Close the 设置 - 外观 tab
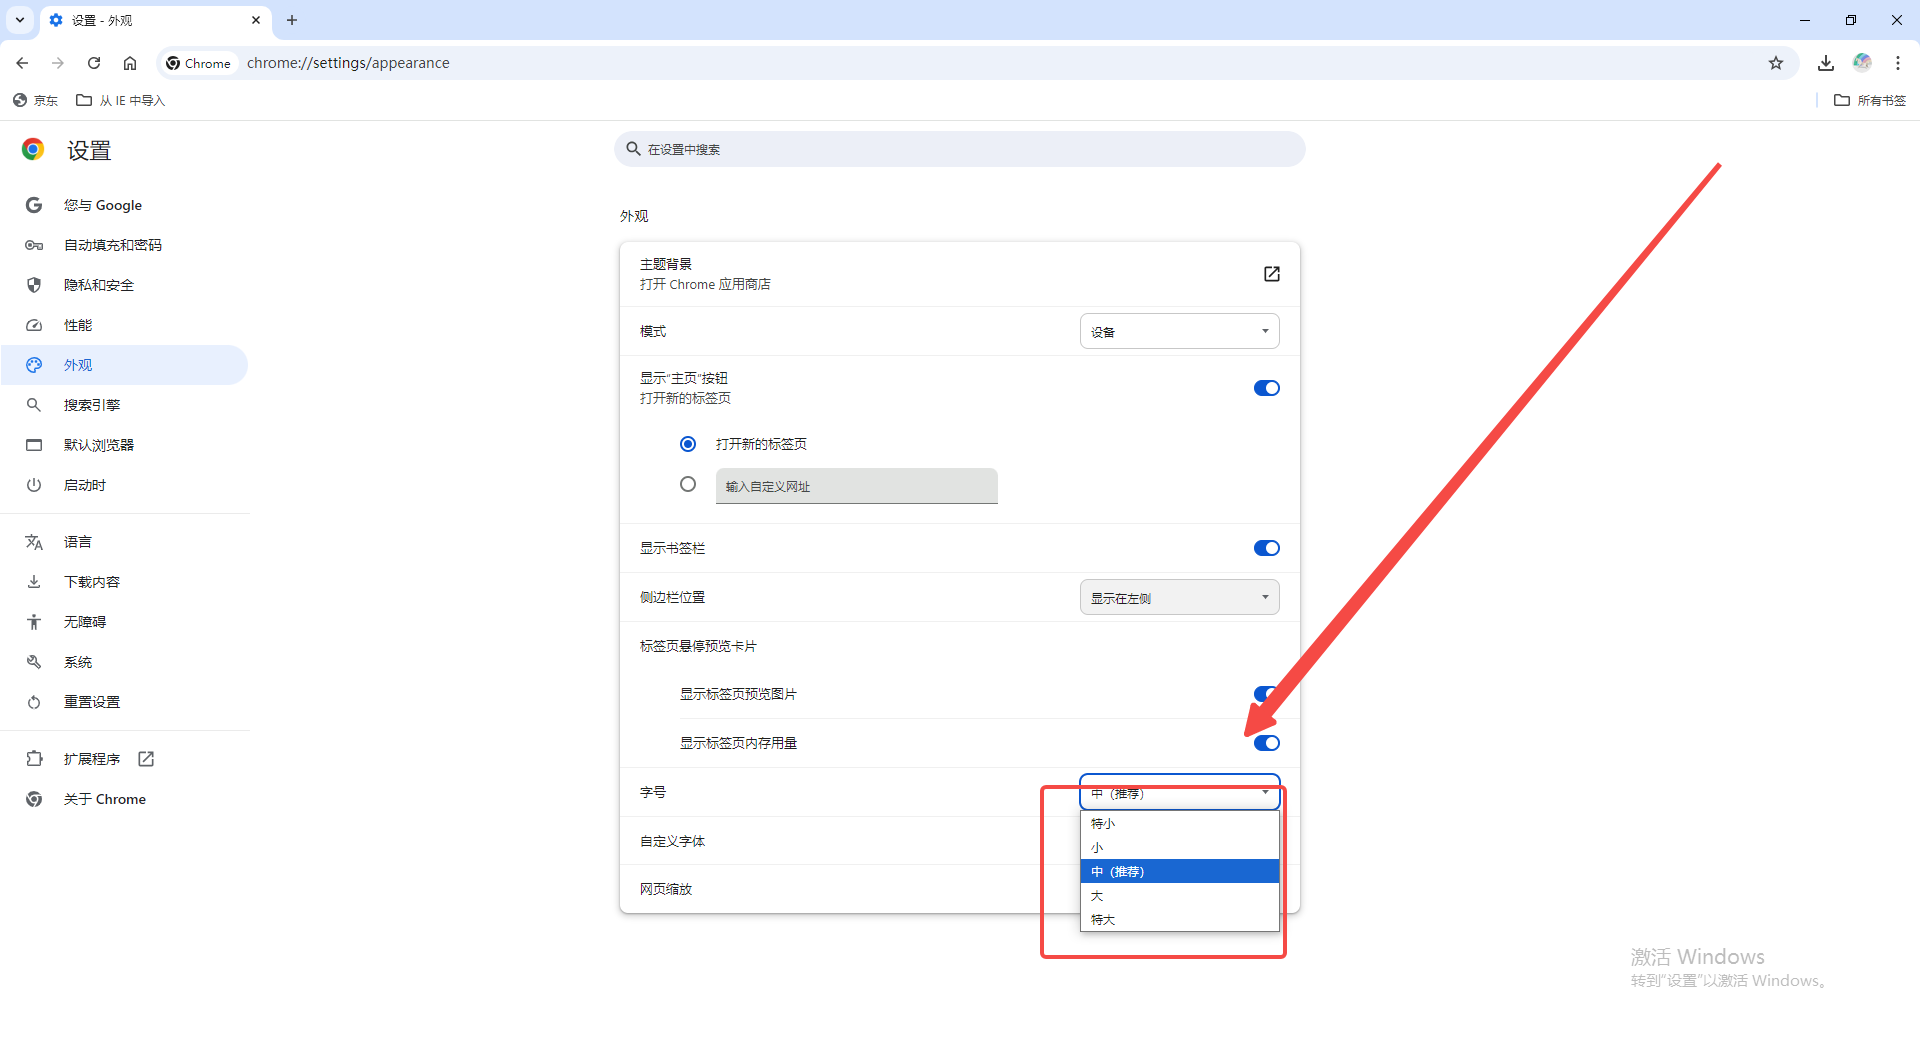Viewport: 1920px width, 1040px height. tap(256, 20)
